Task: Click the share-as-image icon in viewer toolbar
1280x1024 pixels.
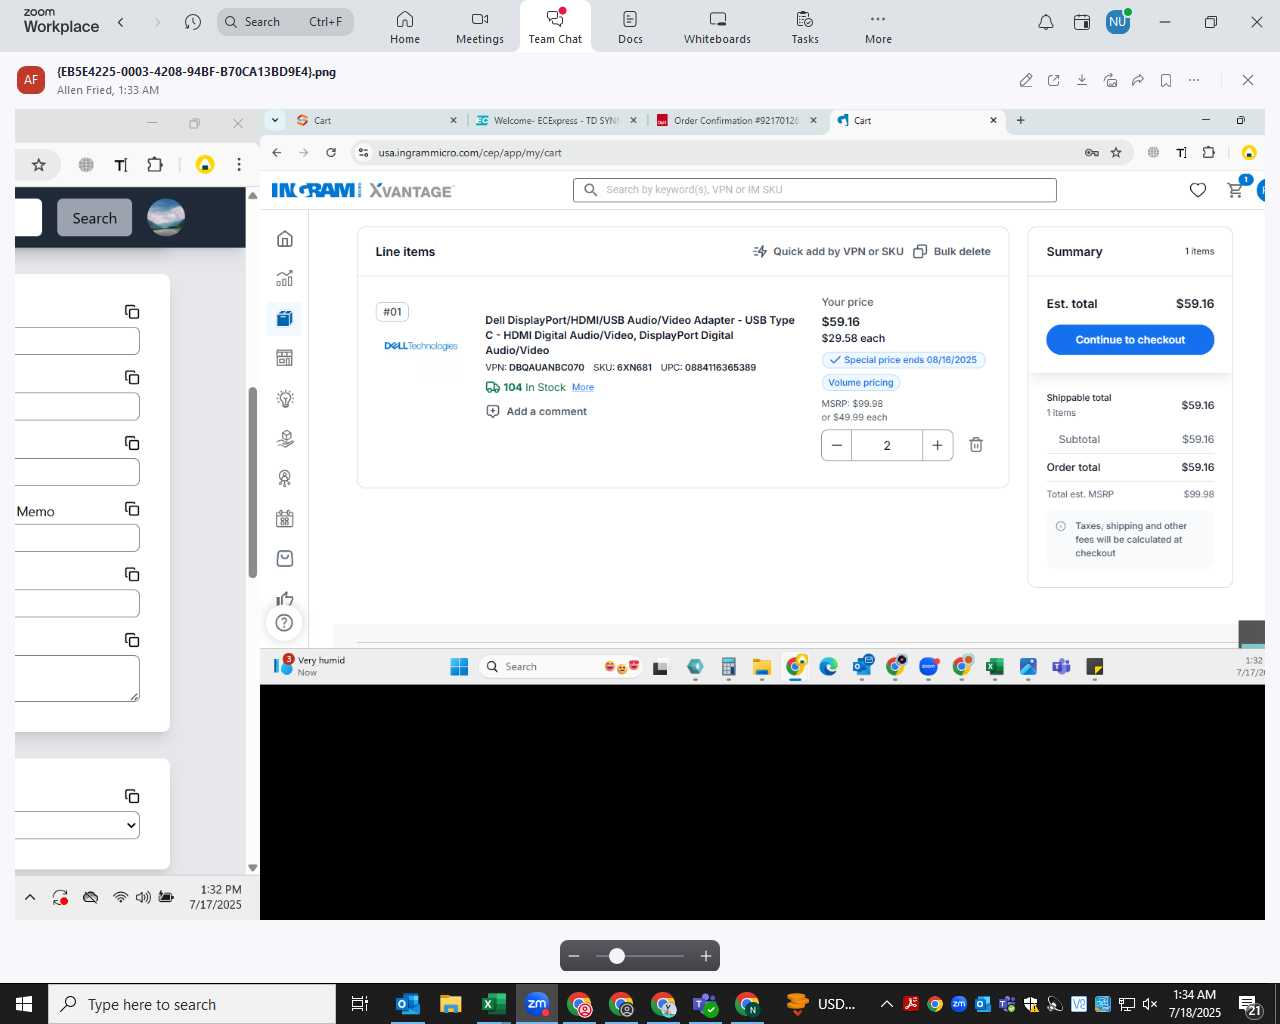Action: pyautogui.click(x=1110, y=80)
